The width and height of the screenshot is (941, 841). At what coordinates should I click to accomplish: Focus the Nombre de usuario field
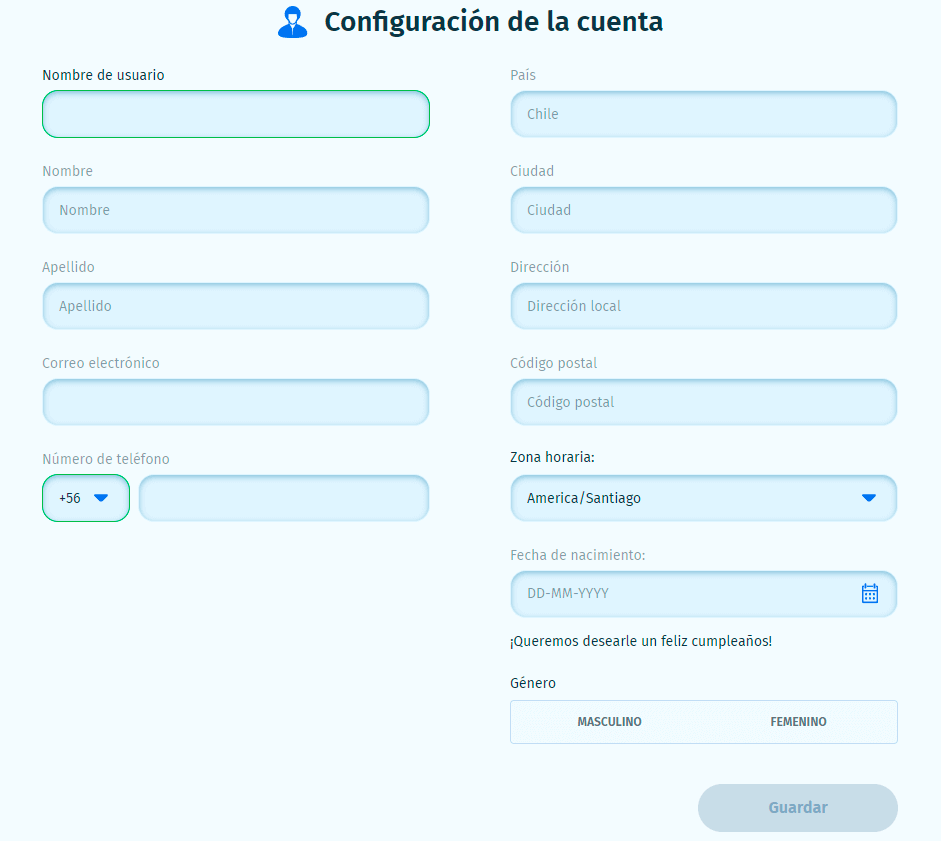click(236, 114)
